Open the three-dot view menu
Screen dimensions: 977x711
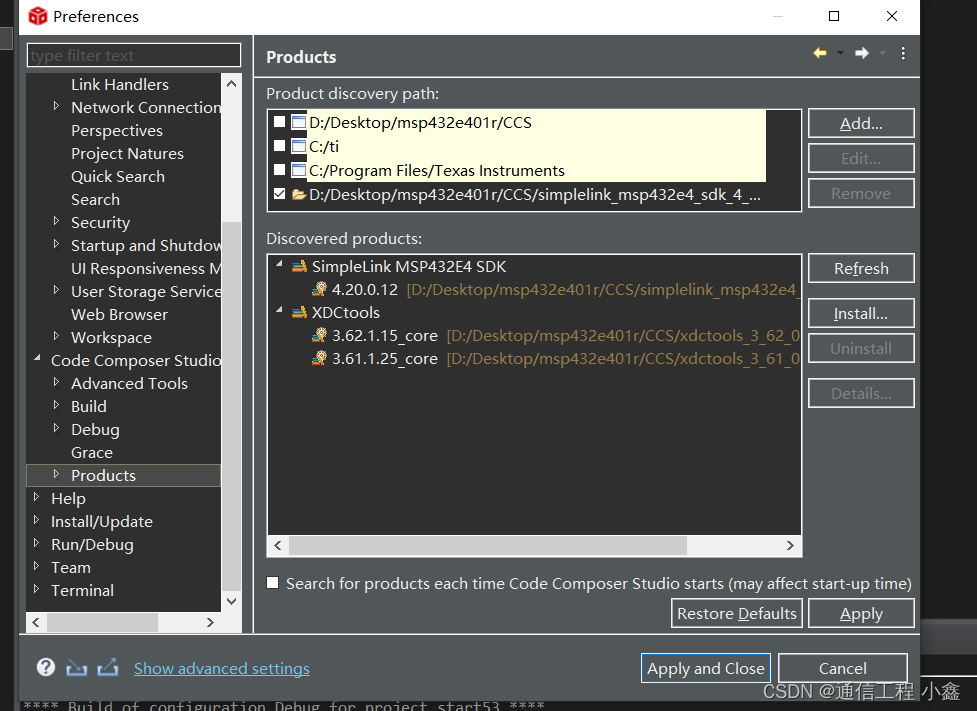903,56
